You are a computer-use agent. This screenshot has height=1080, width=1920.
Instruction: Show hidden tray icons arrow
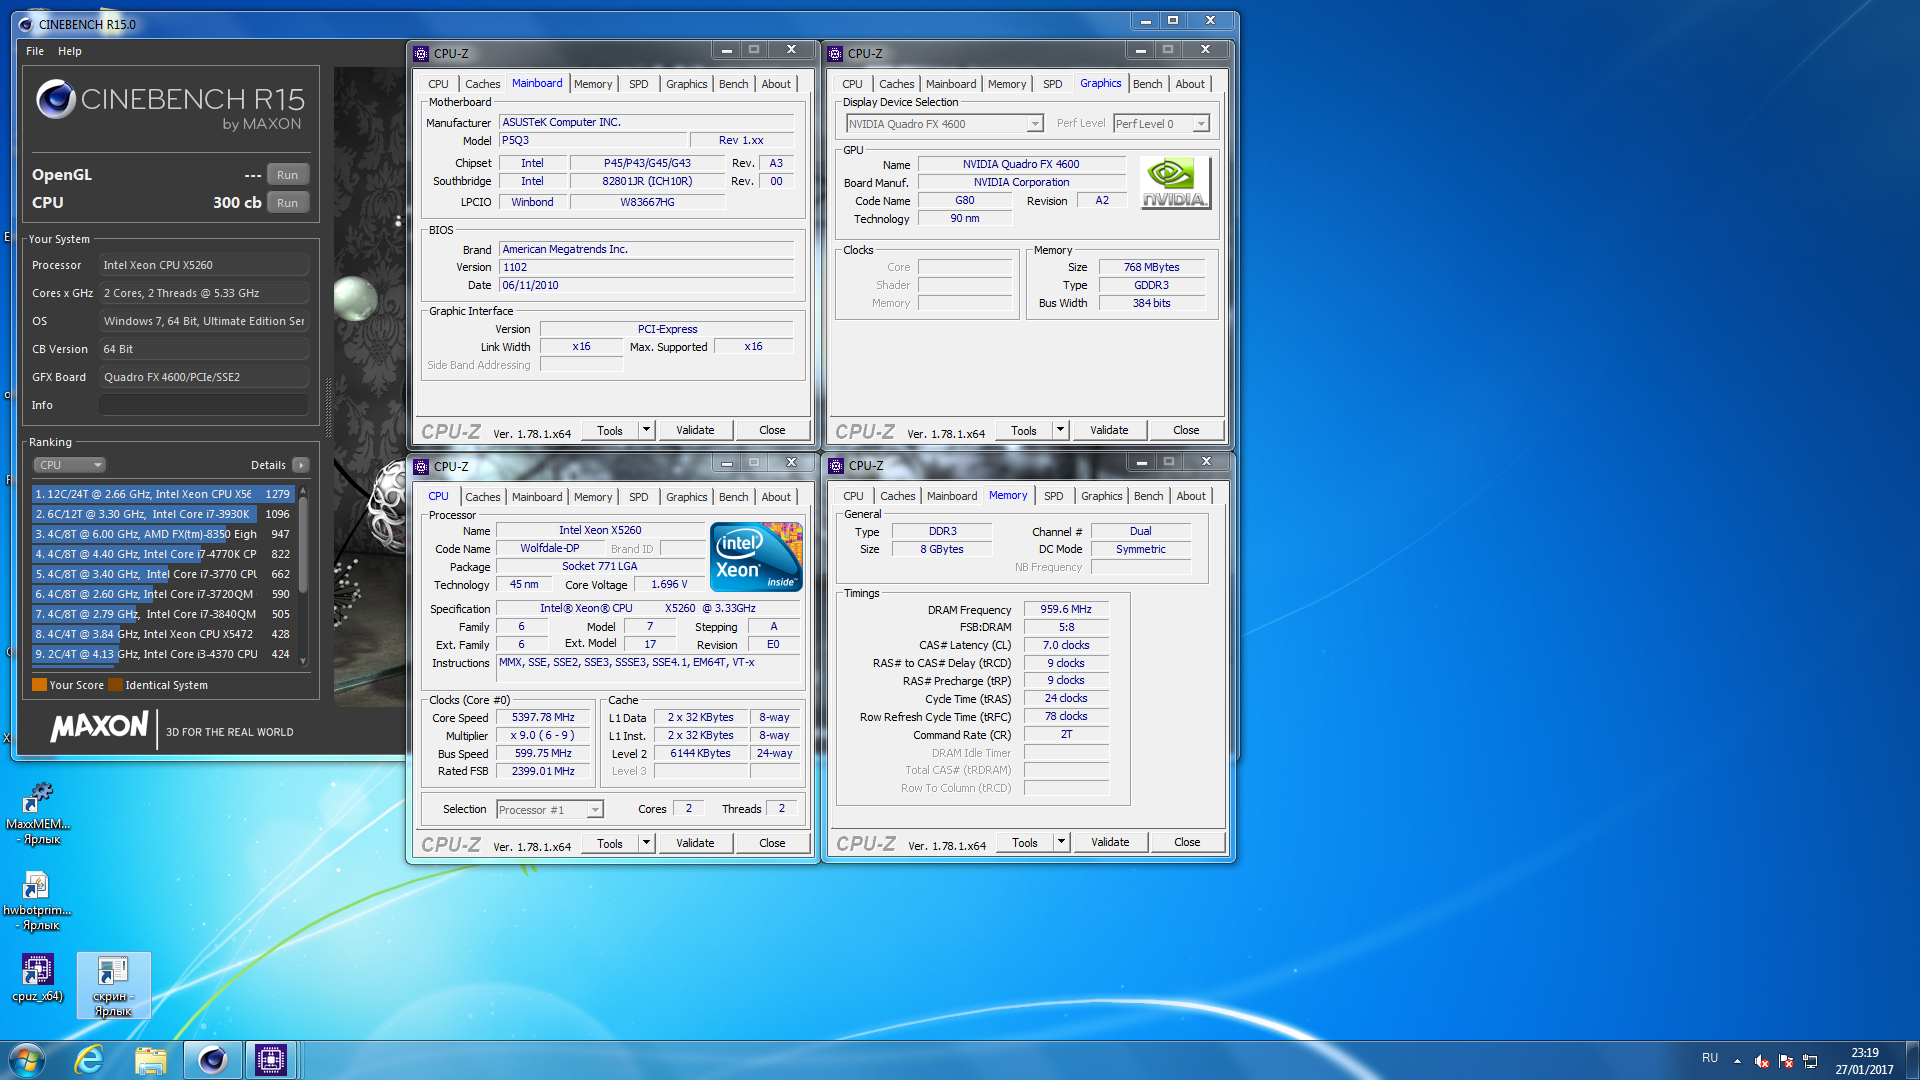tap(1737, 1061)
